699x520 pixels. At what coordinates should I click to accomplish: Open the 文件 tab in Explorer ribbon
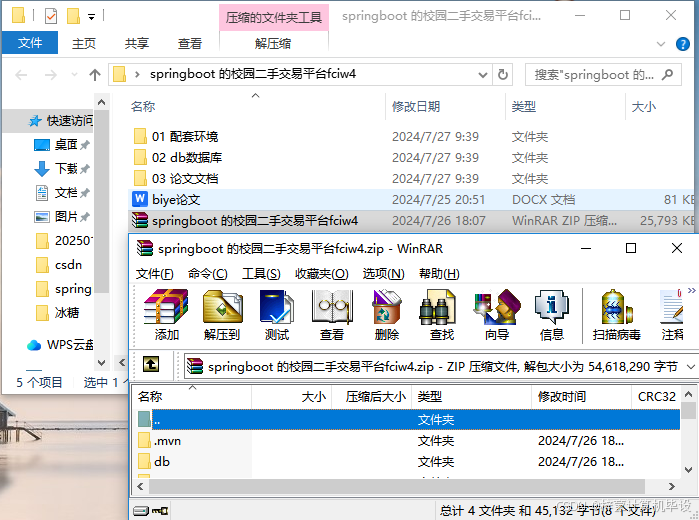(x=30, y=43)
